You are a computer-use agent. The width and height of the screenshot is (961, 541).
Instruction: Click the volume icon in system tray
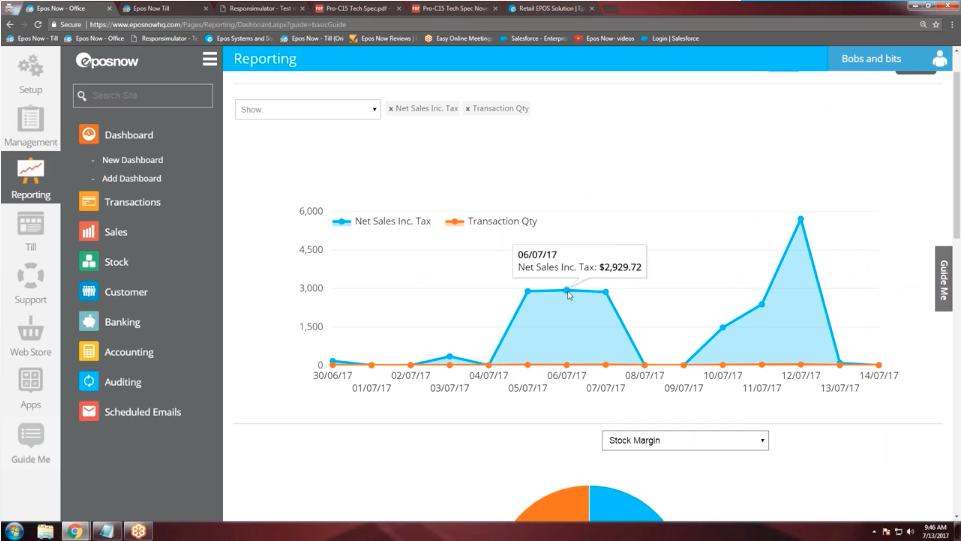910,532
